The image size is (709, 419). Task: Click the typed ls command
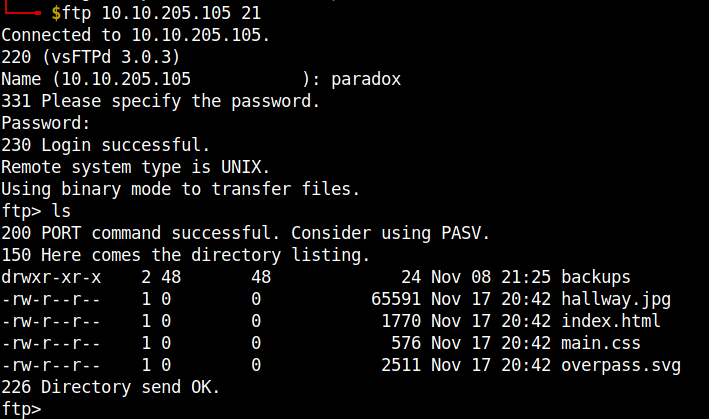61,211
